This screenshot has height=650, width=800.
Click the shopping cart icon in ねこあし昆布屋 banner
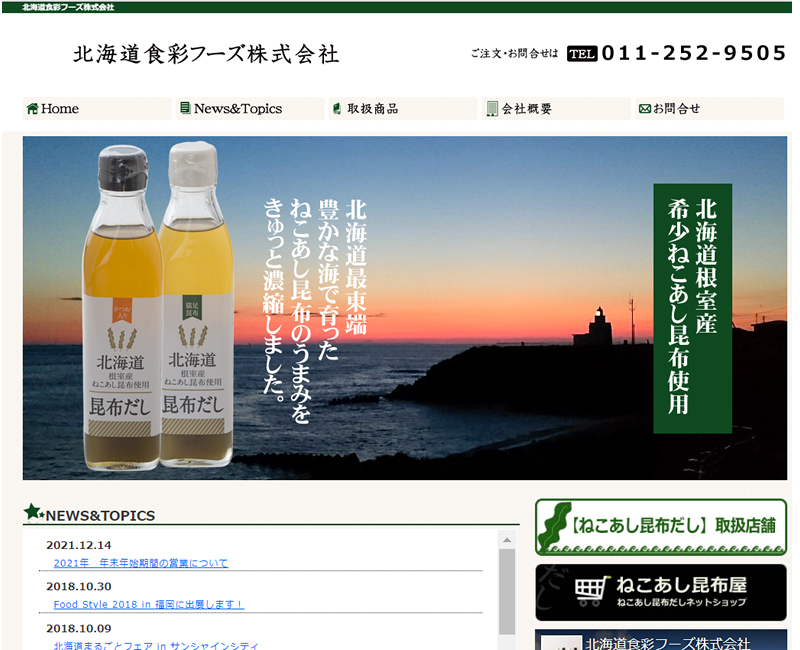pyautogui.click(x=592, y=591)
